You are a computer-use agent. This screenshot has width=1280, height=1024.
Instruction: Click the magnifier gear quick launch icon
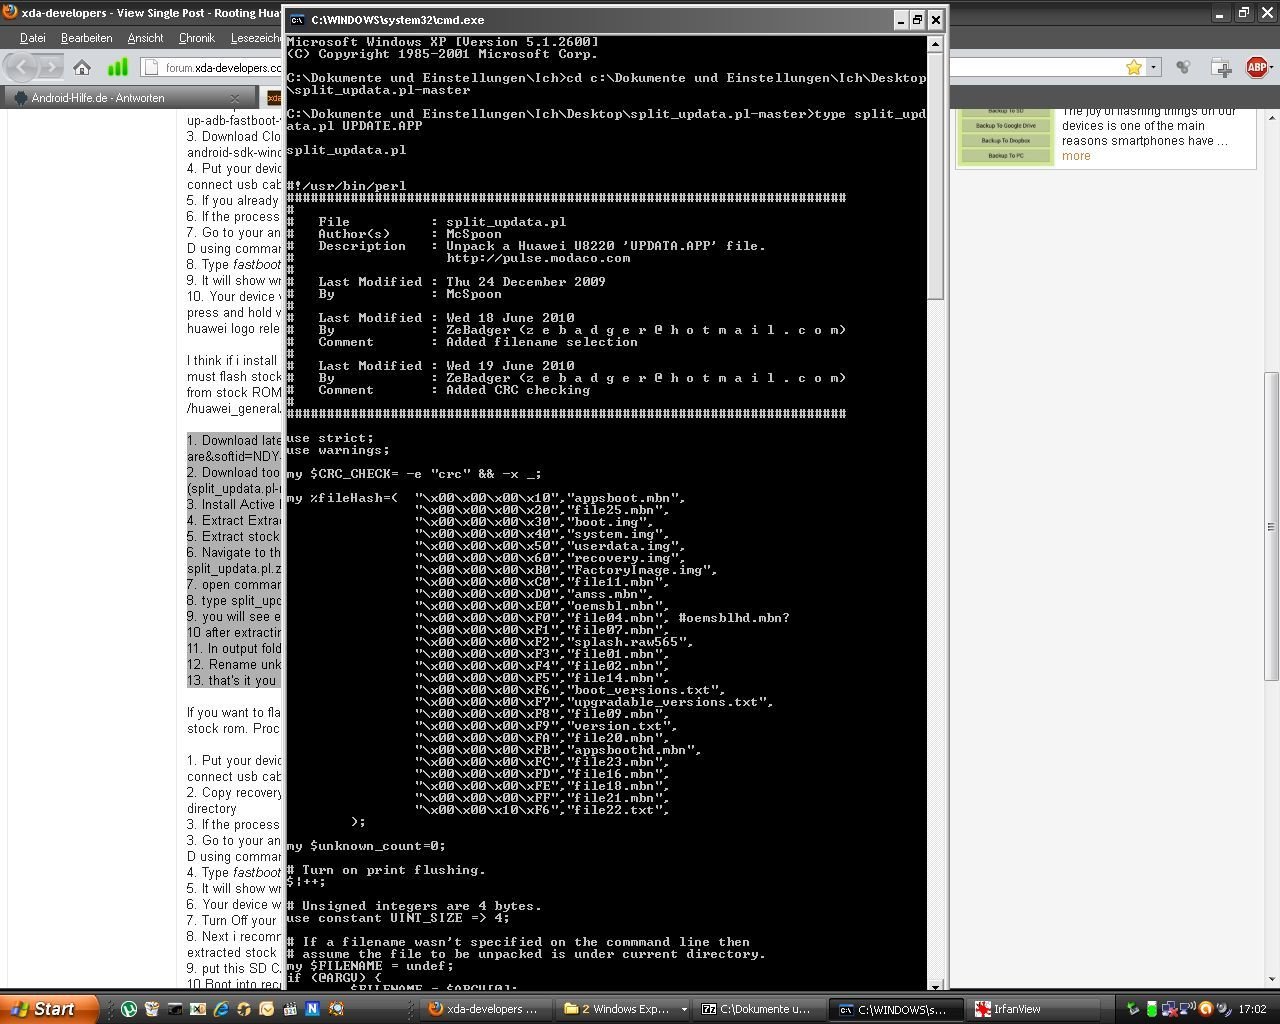pos(336,1009)
